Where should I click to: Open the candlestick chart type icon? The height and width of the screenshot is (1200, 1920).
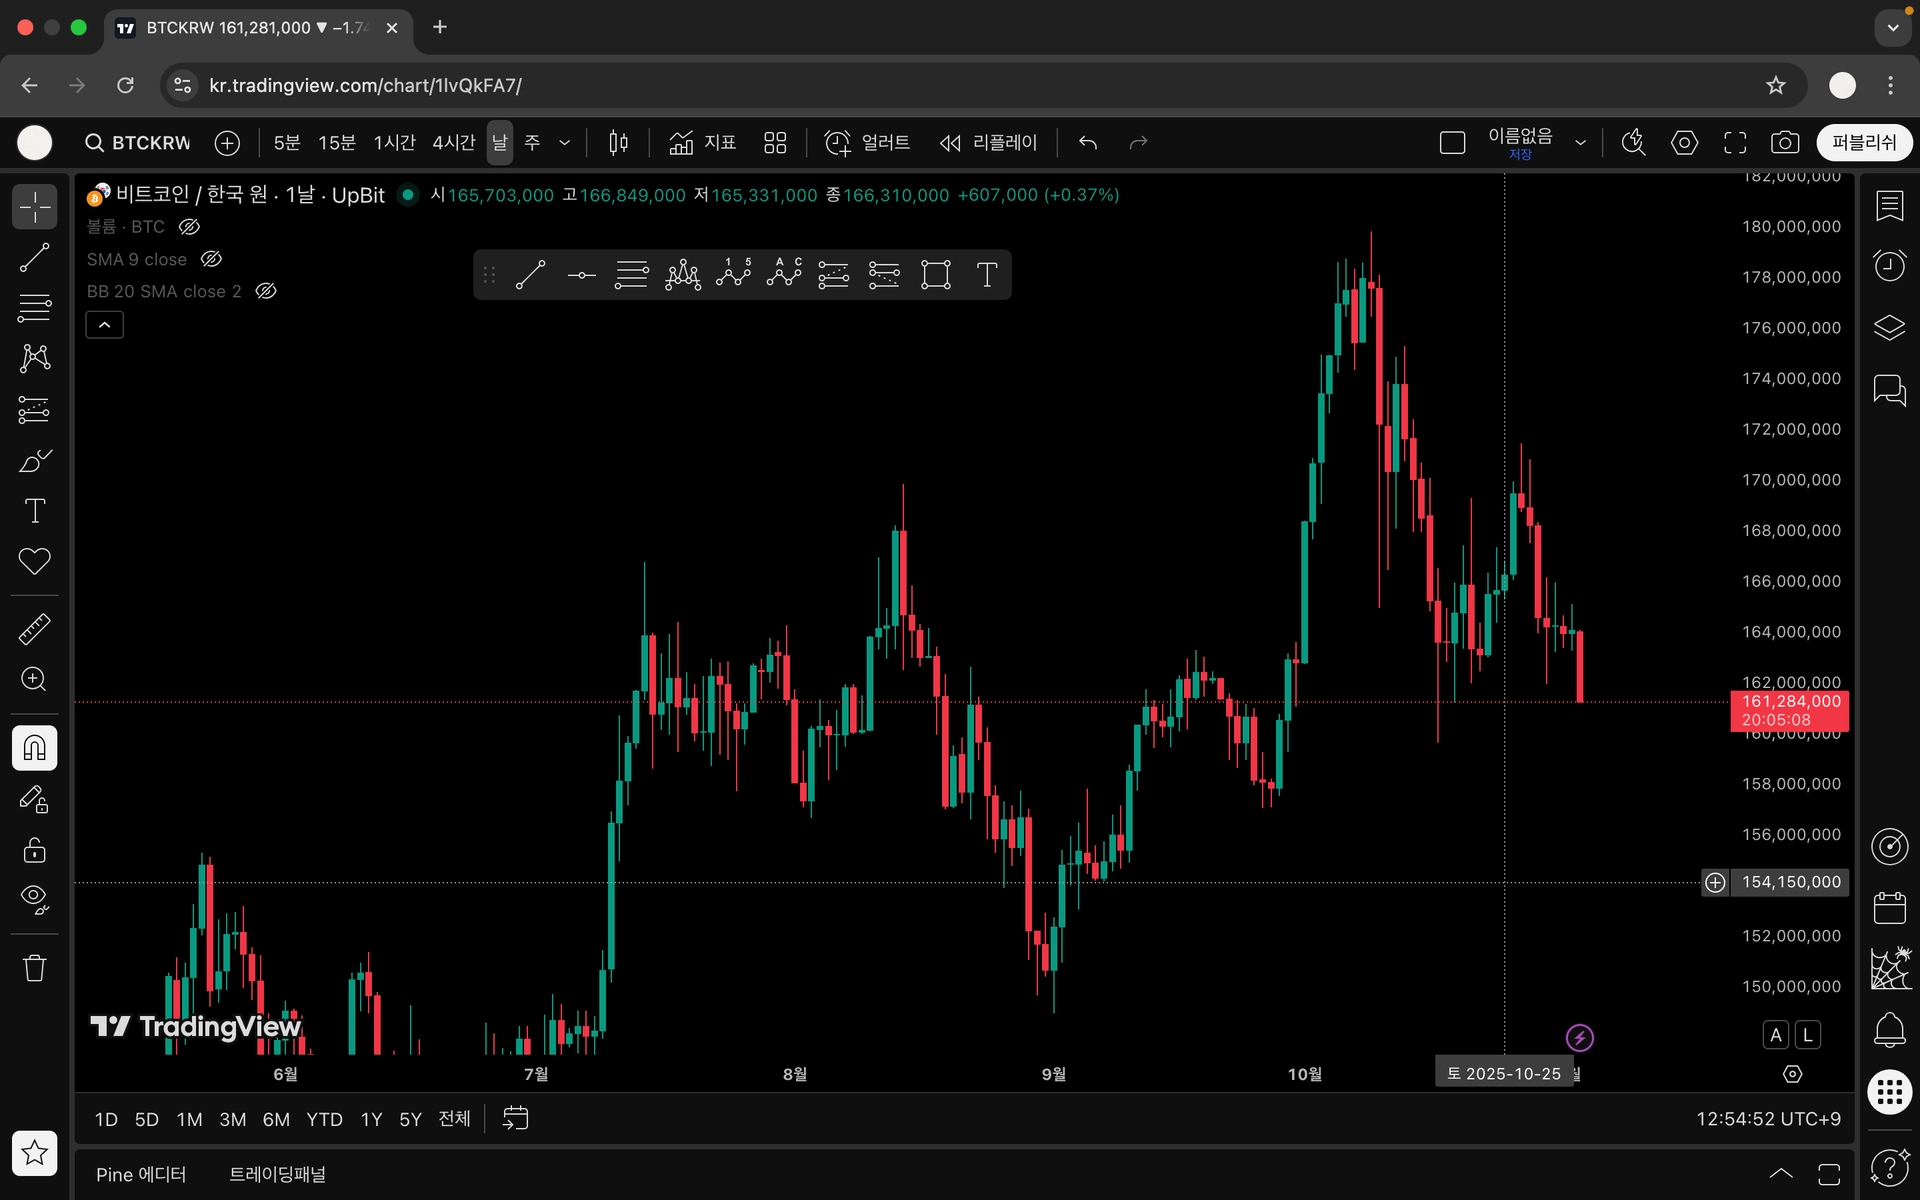pyautogui.click(x=618, y=143)
